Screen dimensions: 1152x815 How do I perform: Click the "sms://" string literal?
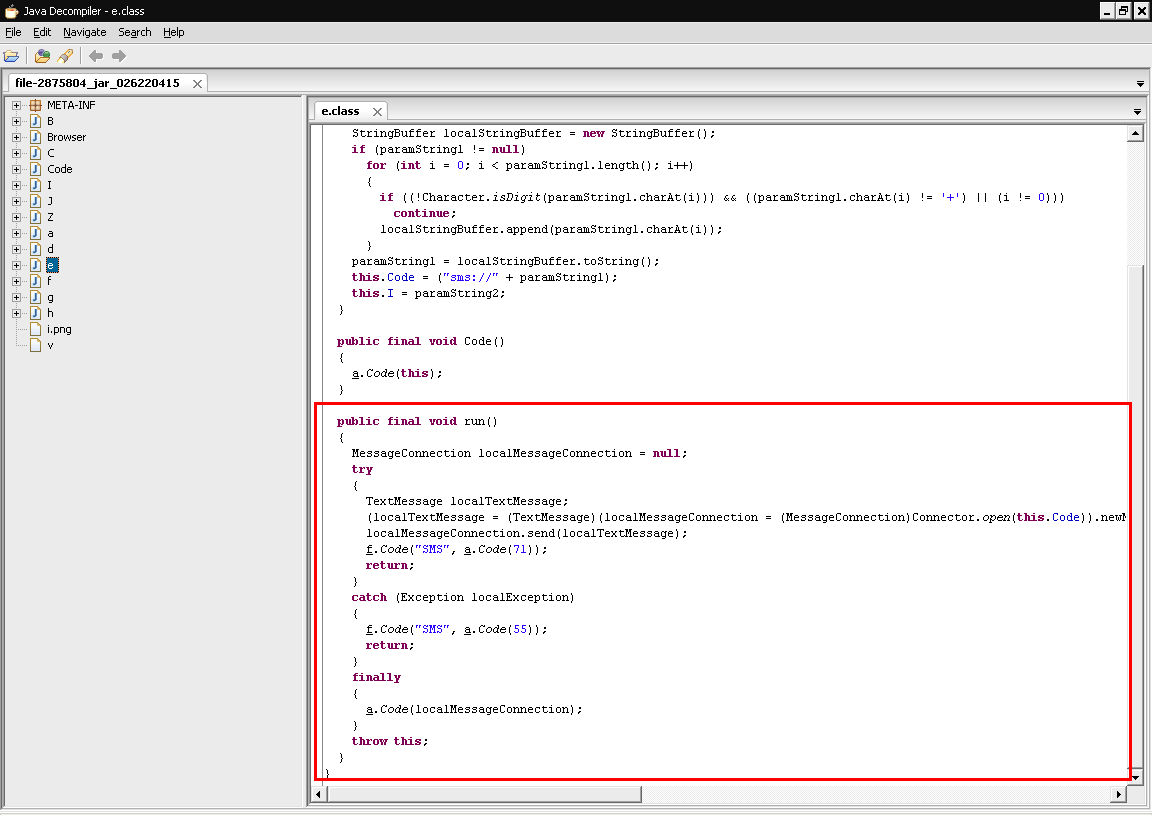coord(470,277)
